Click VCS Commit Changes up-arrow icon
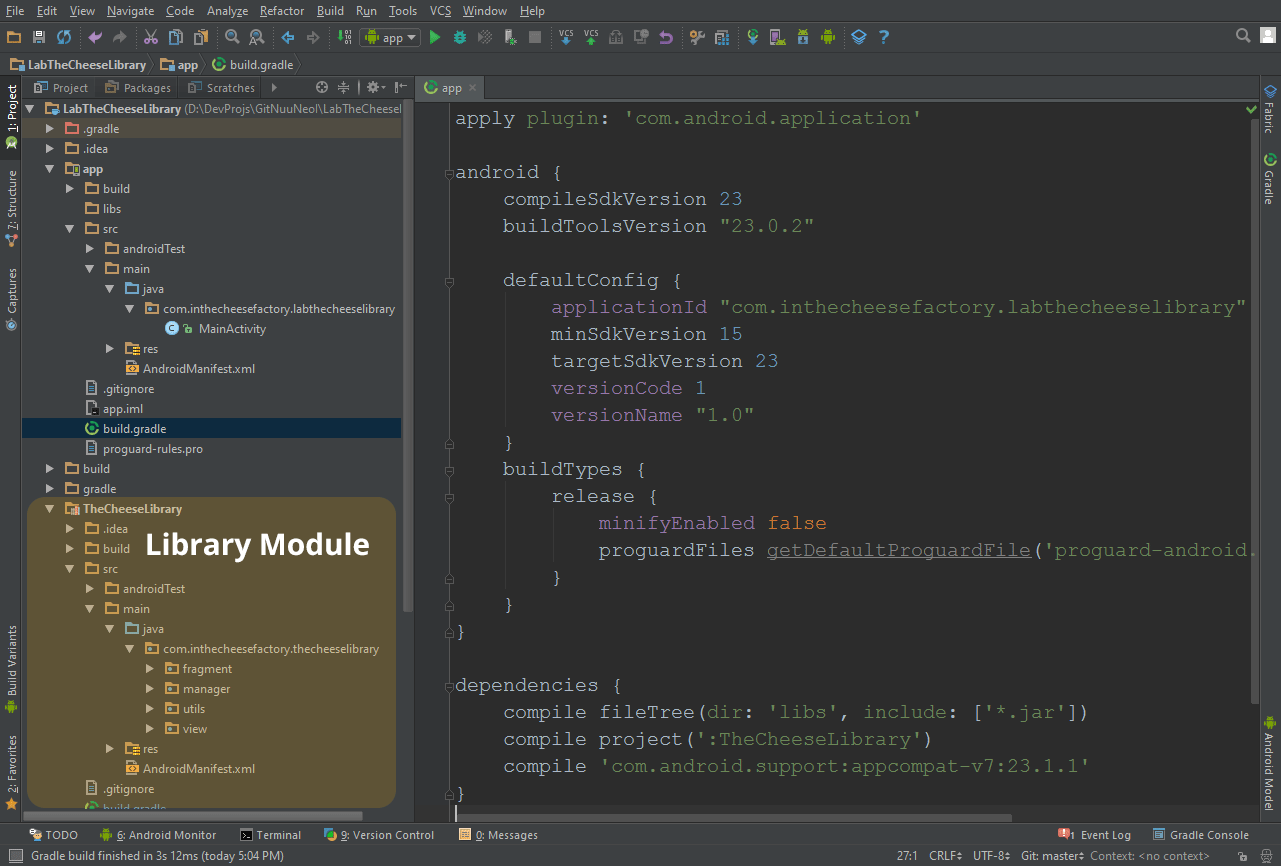Image resolution: width=1281 pixels, height=866 pixels. pyautogui.click(x=591, y=37)
